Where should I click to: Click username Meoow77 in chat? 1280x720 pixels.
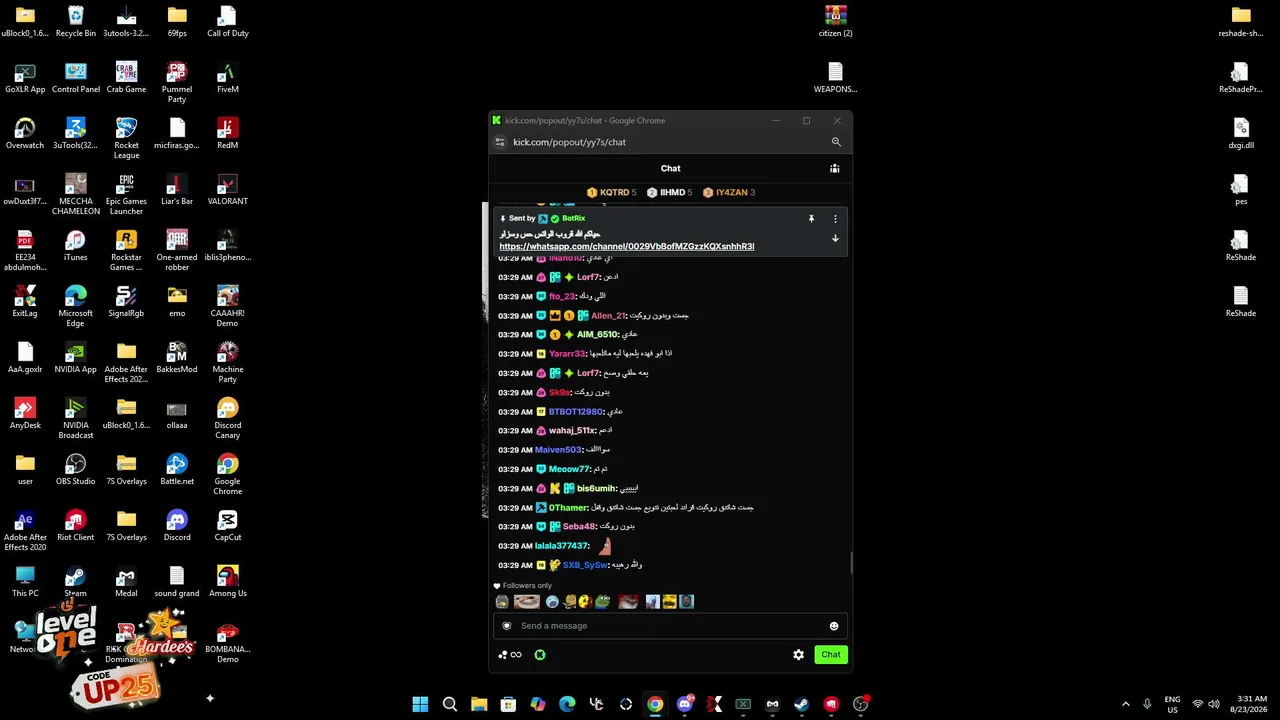tap(570, 469)
